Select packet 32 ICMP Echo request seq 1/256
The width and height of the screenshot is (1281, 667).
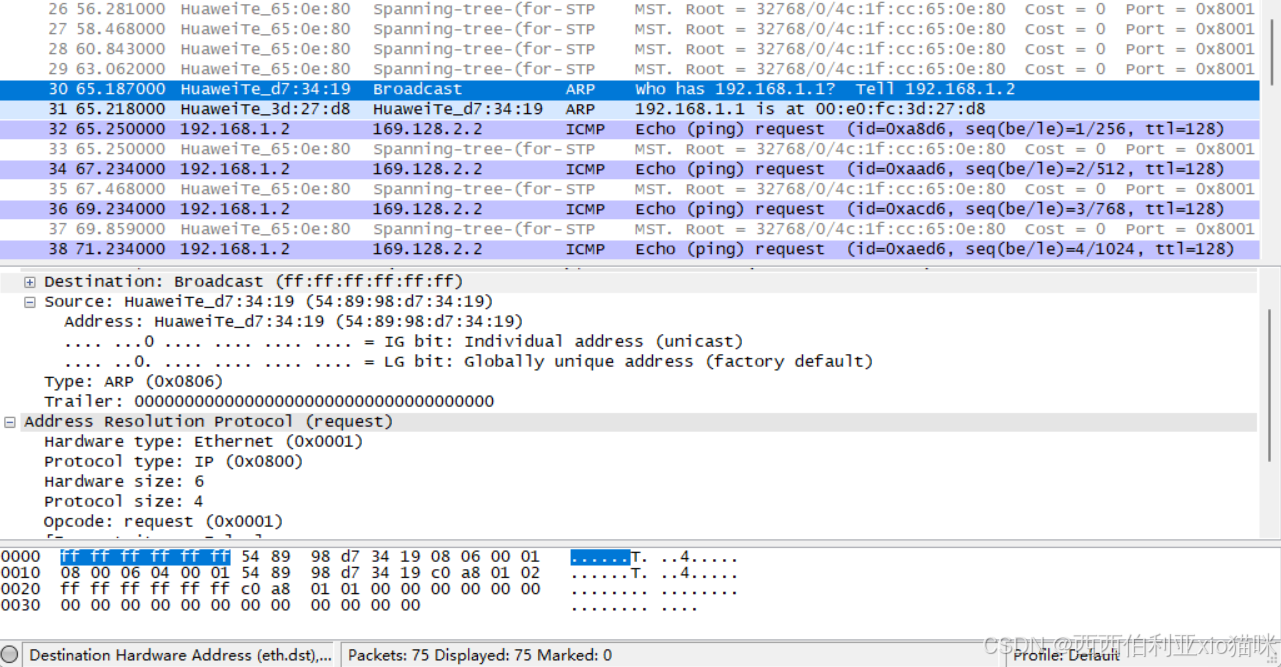[x=628, y=129]
